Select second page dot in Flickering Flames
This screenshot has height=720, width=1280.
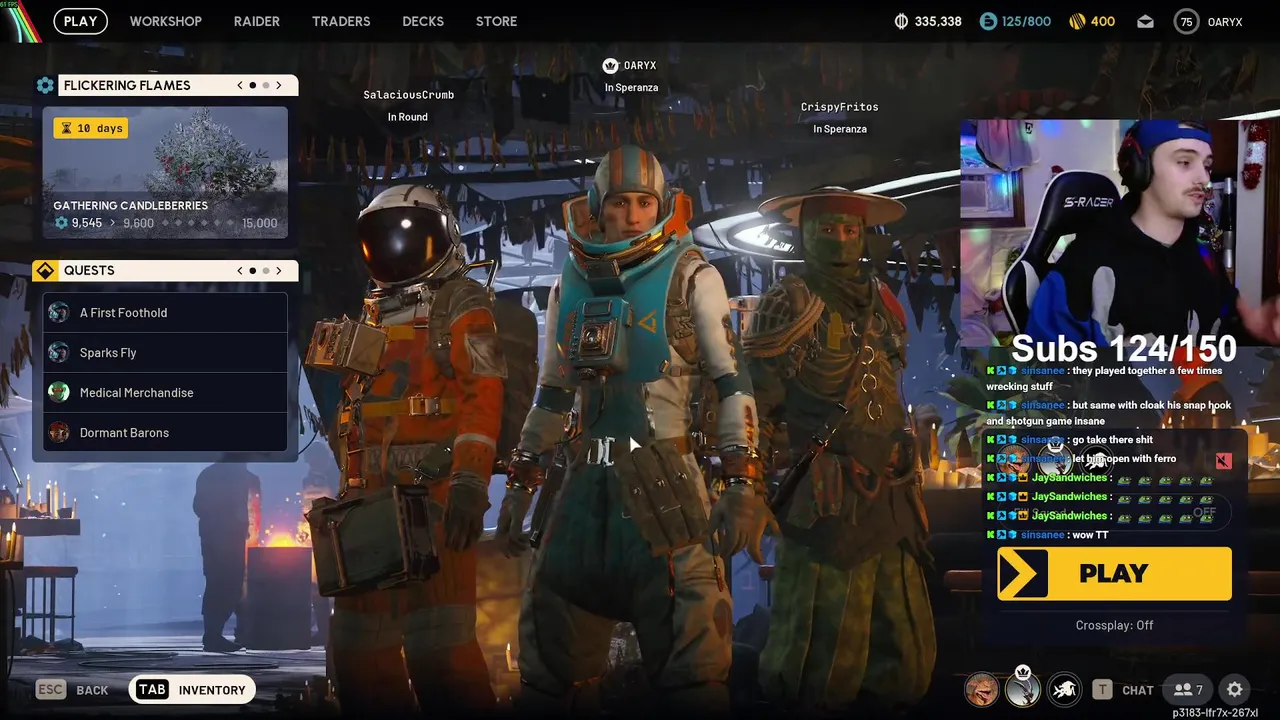pyautogui.click(x=265, y=85)
